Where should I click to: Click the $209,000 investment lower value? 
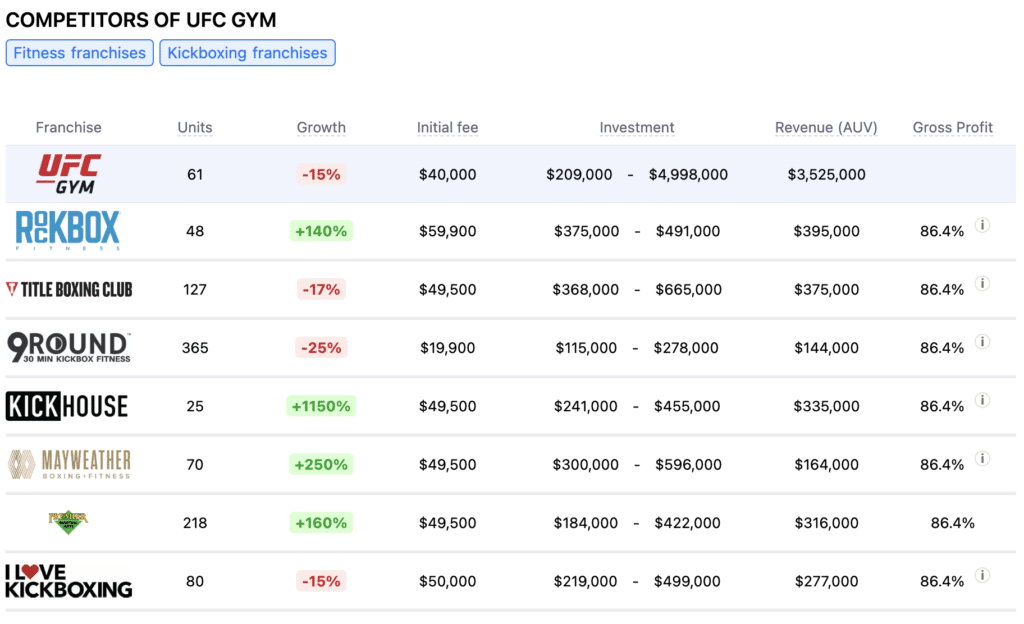579,174
